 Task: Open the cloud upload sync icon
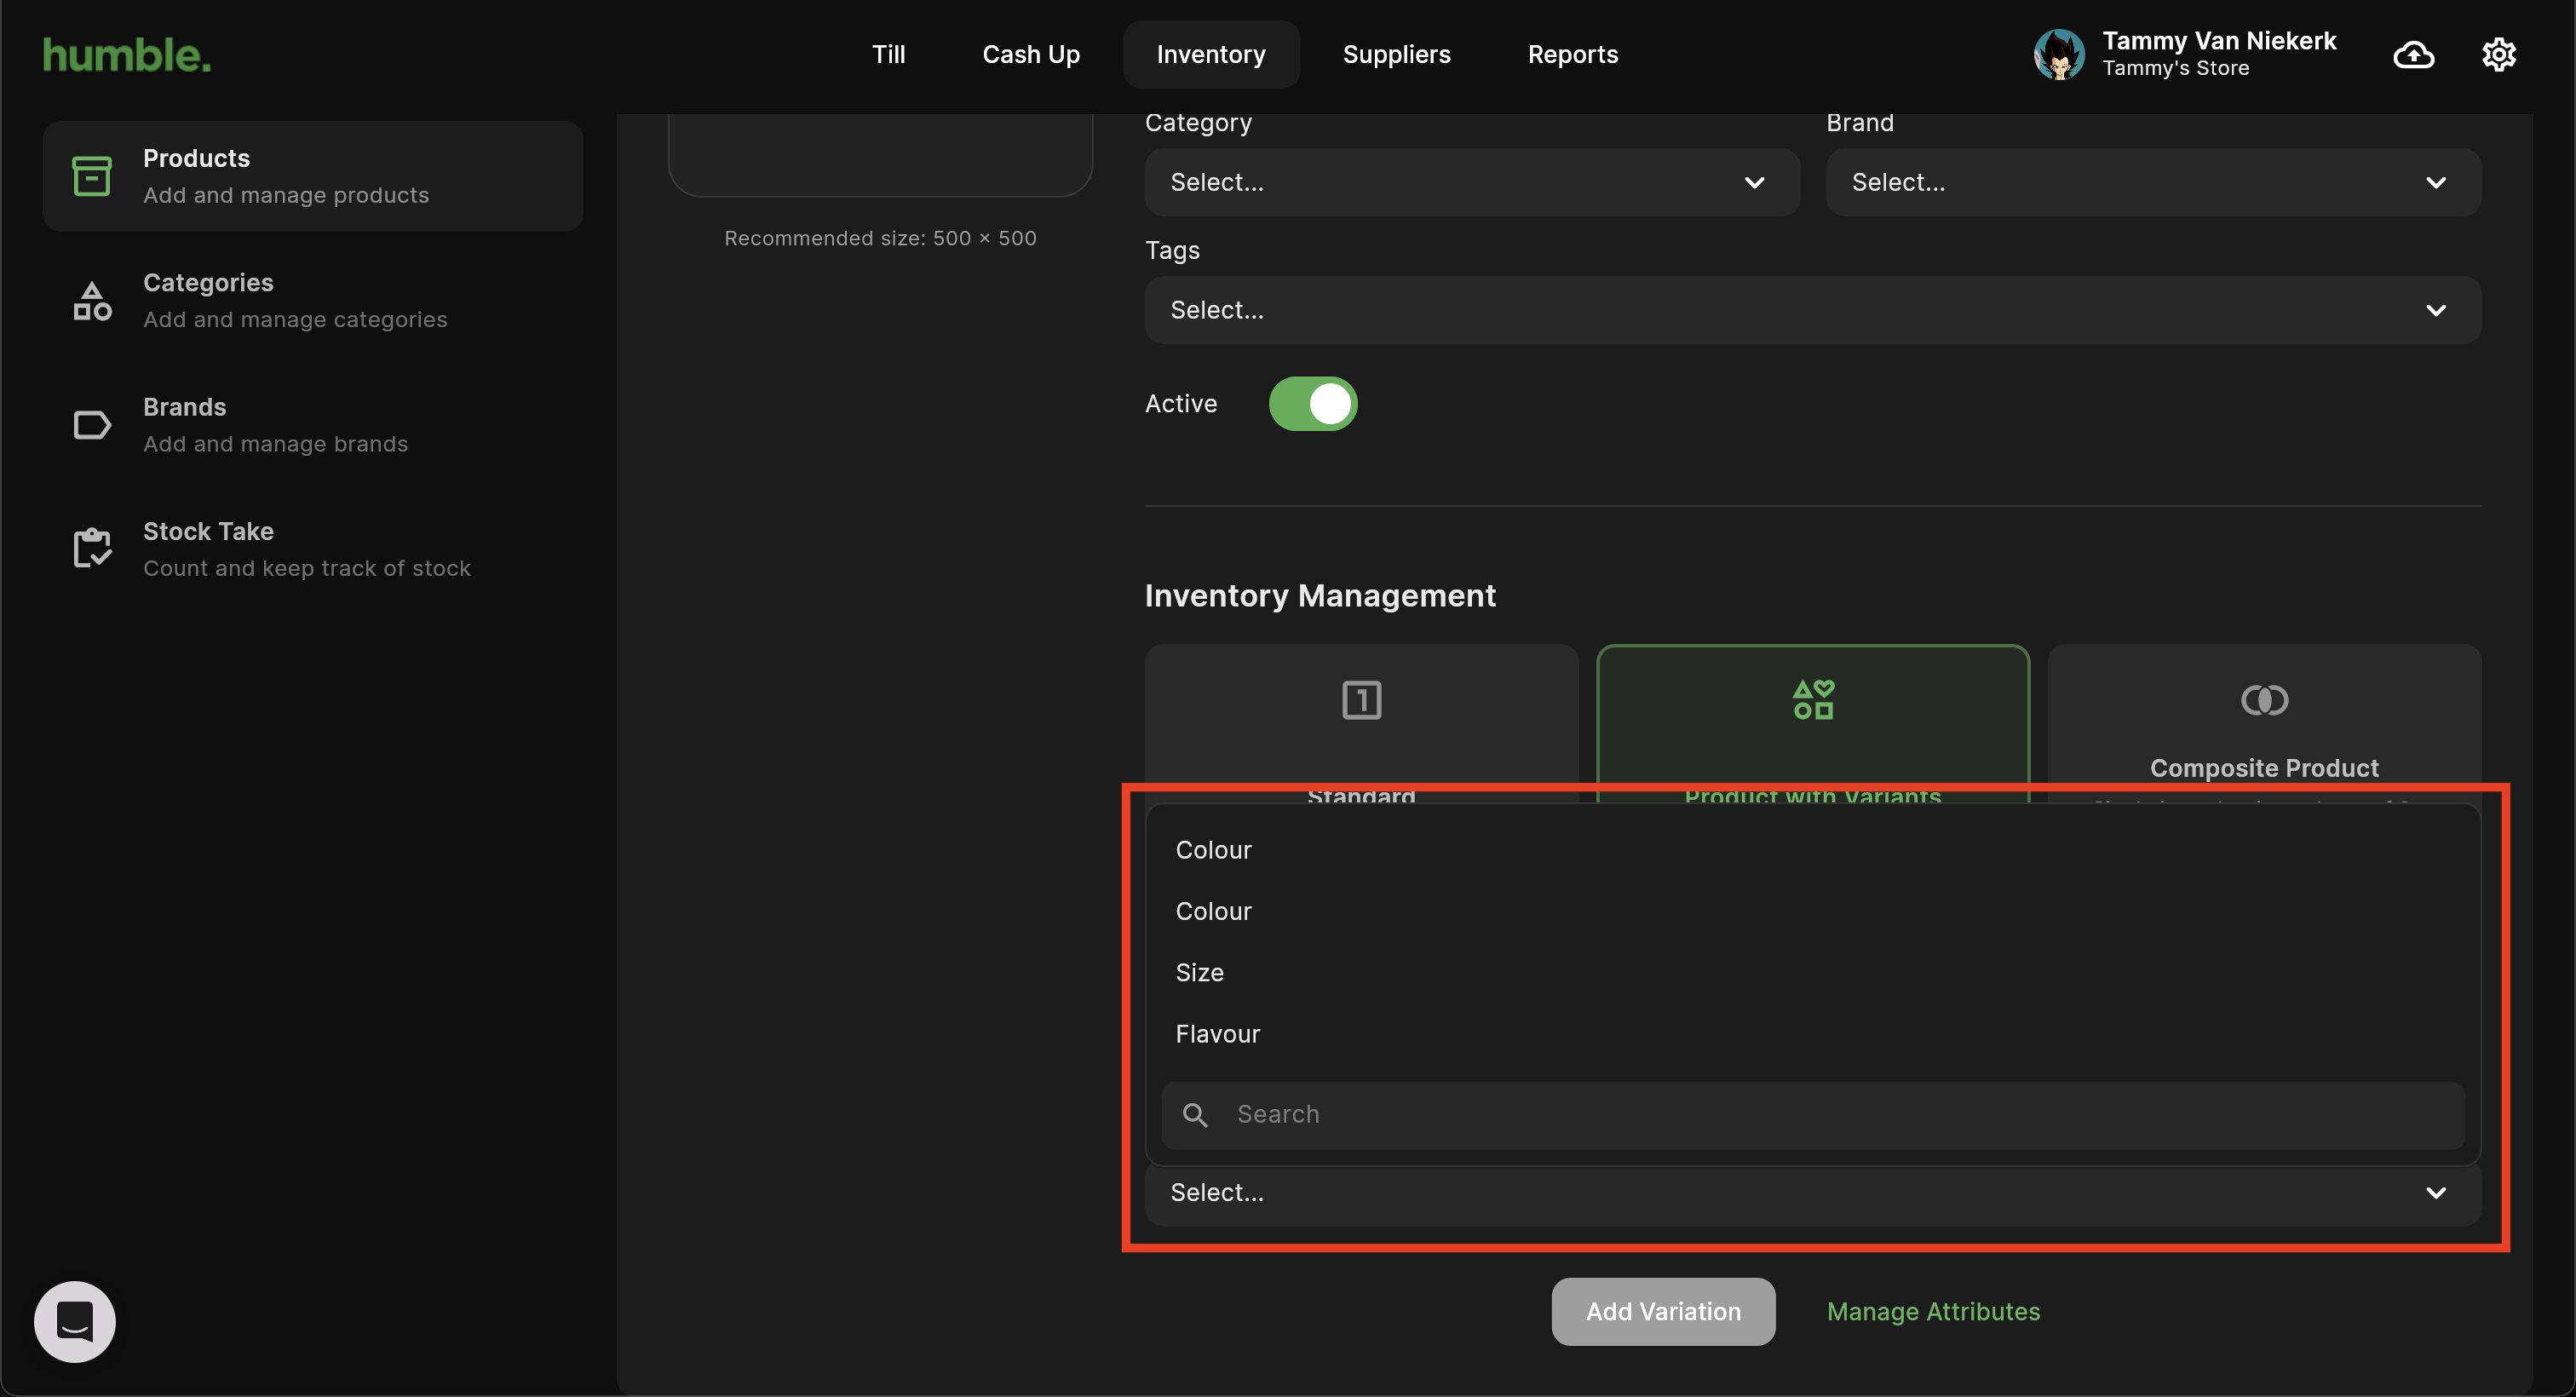point(2413,54)
